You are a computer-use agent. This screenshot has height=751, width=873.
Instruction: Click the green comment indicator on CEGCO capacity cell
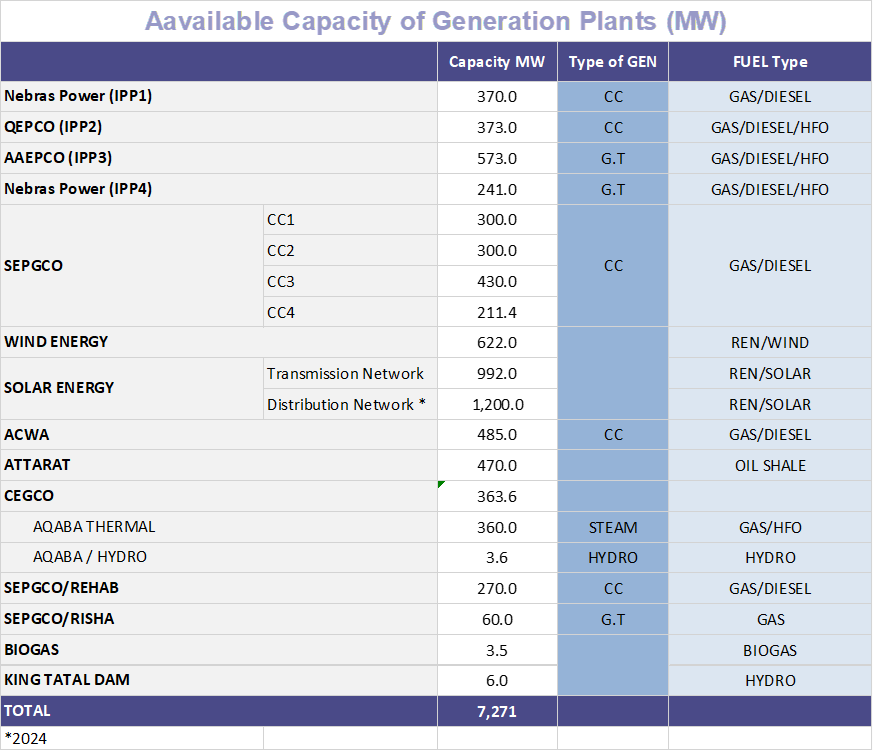click(x=441, y=483)
